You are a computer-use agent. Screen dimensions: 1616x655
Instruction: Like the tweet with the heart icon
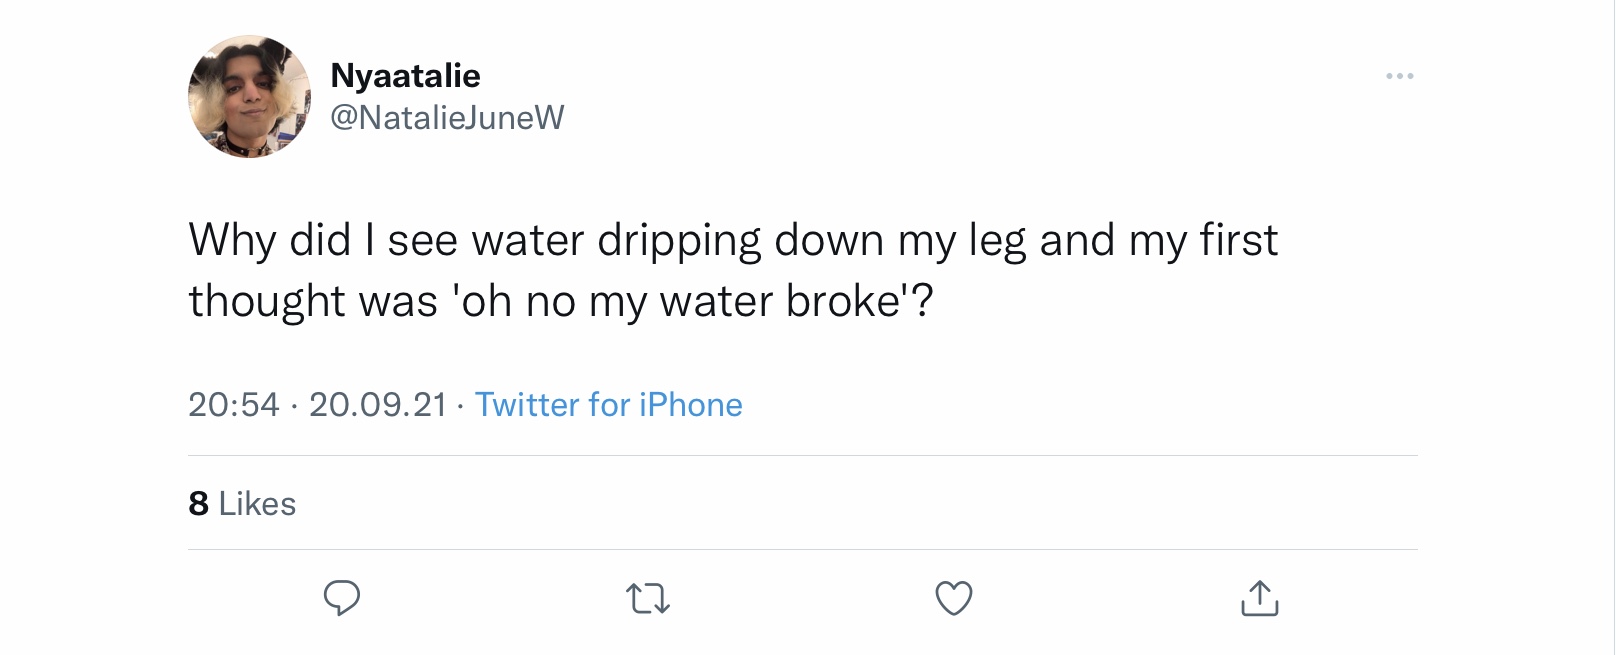click(954, 598)
